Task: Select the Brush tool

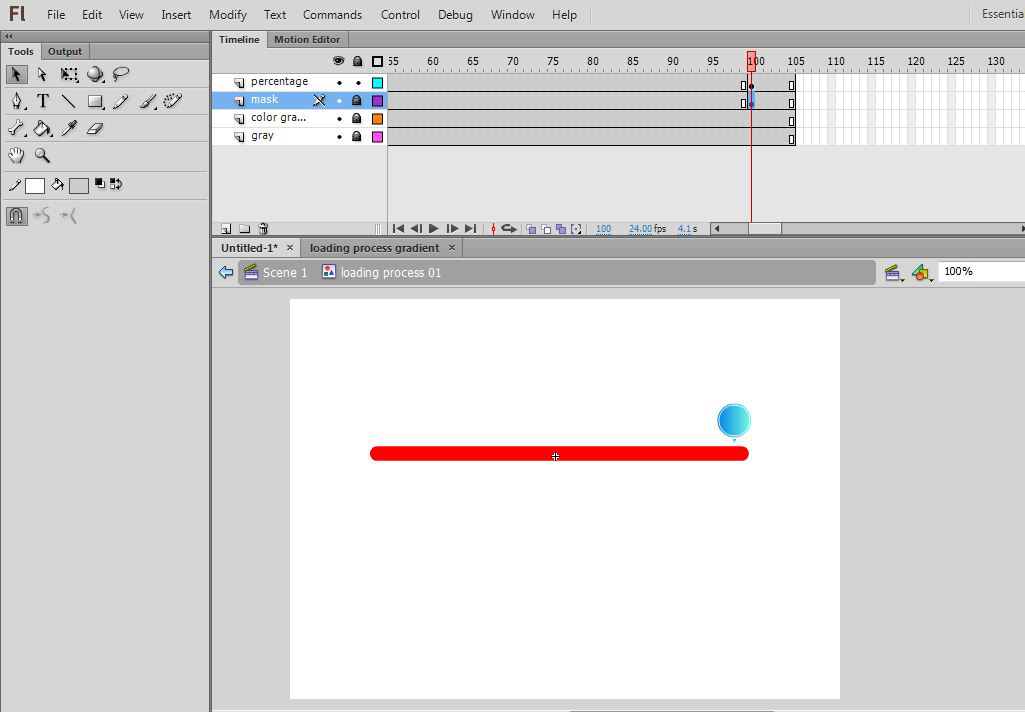Action: [148, 101]
